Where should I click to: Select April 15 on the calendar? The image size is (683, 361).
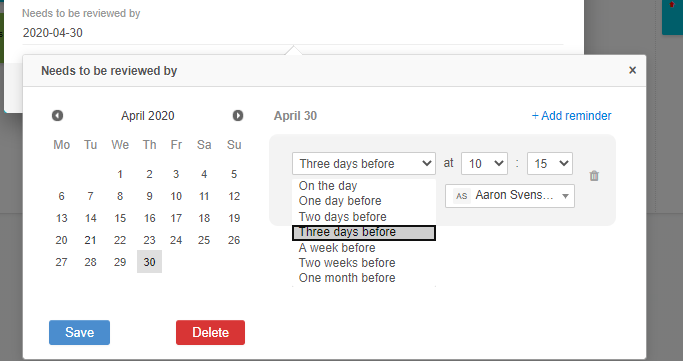click(x=120, y=218)
